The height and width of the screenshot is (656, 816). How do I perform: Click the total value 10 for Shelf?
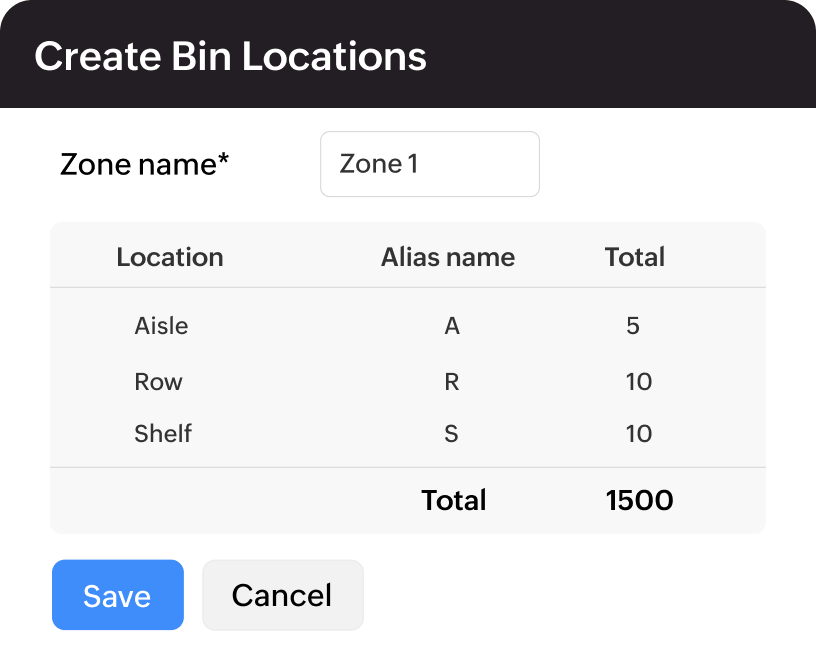coord(640,433)
